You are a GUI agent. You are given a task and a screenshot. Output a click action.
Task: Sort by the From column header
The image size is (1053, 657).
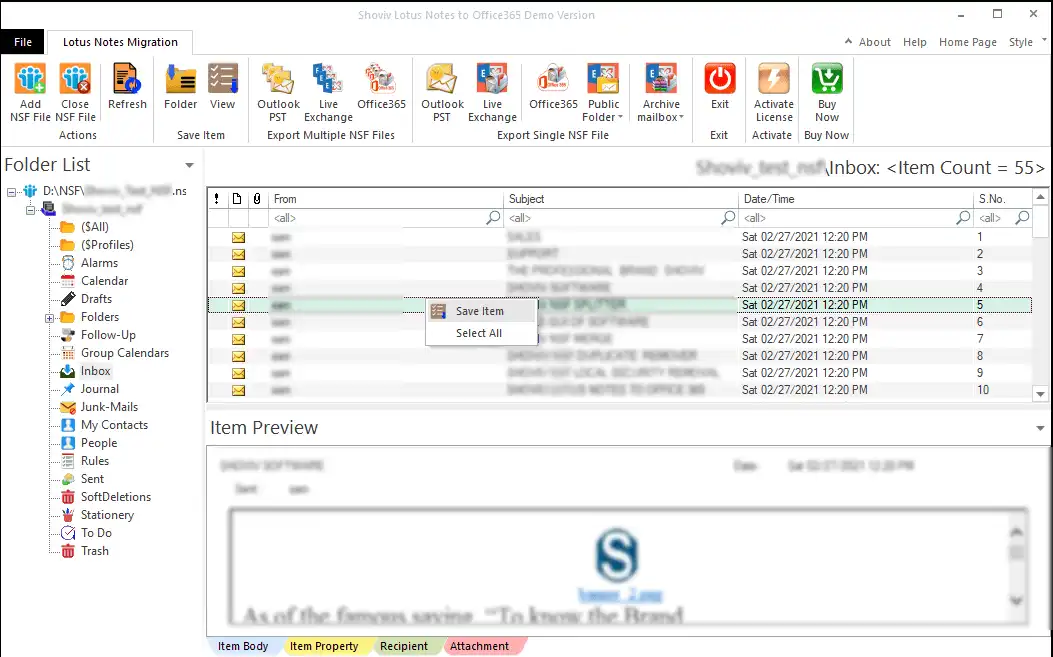click(x=386, y=199)
